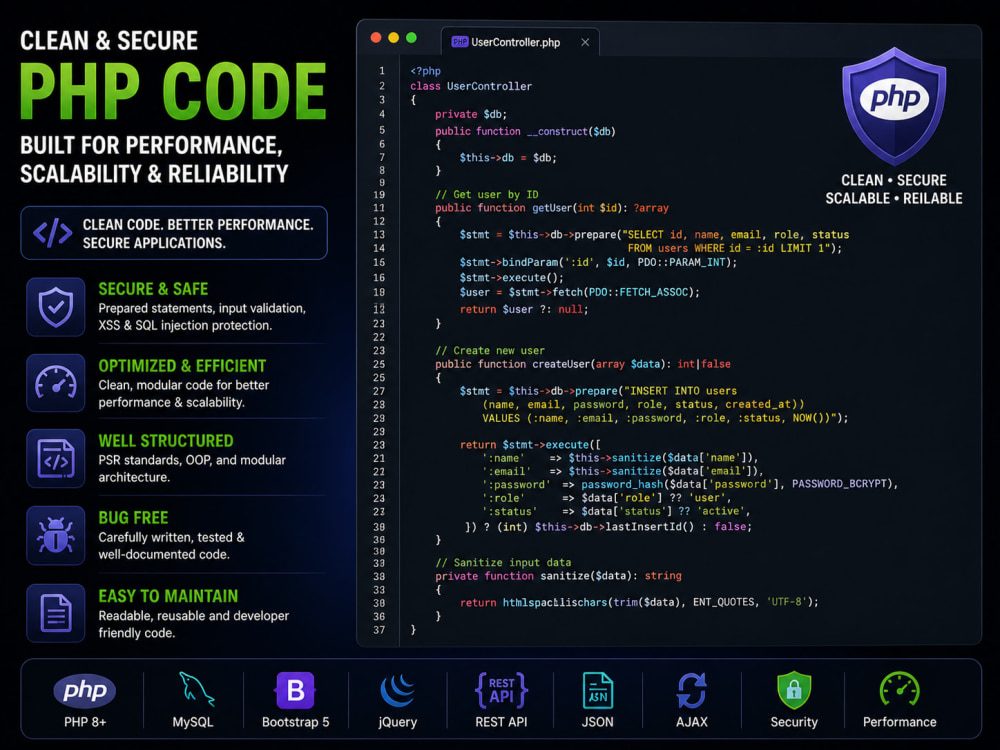Click the 'INSERT INTO users' code line
The width and height of the screenshot is (1000, 750).
tap(598, 391)
